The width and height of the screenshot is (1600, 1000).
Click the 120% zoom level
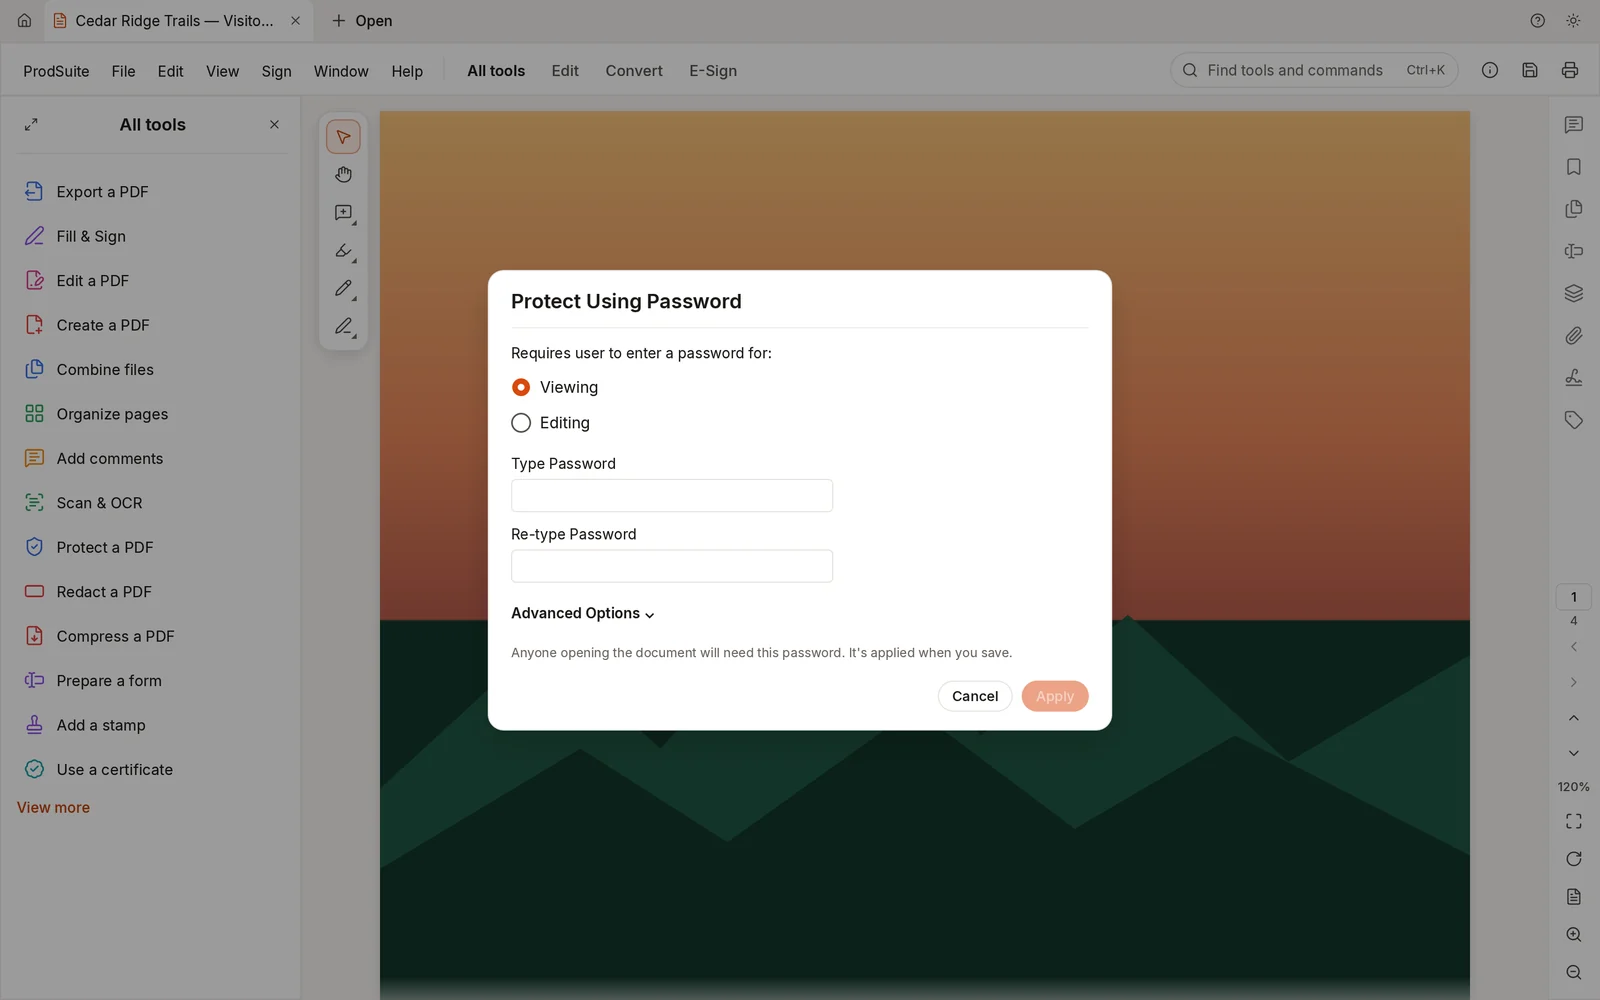(1574, 787)
